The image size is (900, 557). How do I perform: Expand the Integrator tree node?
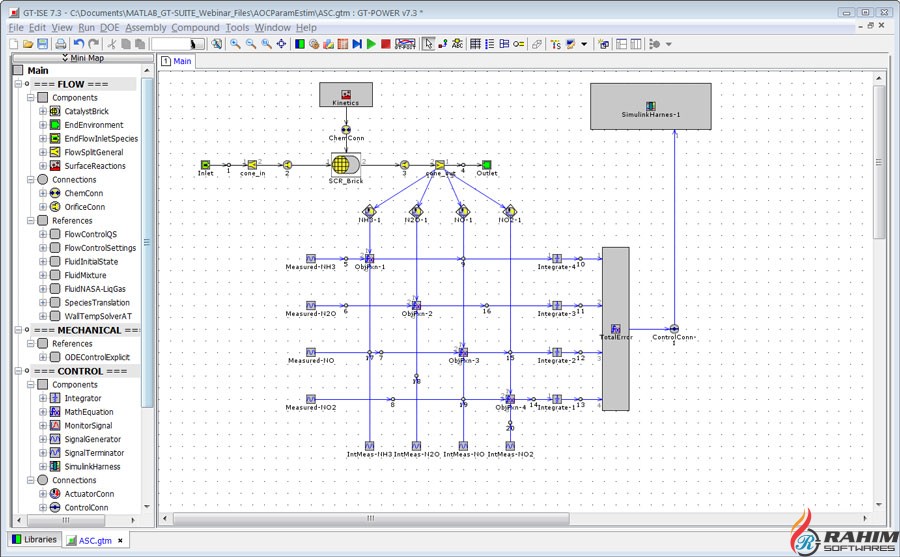[x=43, y=398]
